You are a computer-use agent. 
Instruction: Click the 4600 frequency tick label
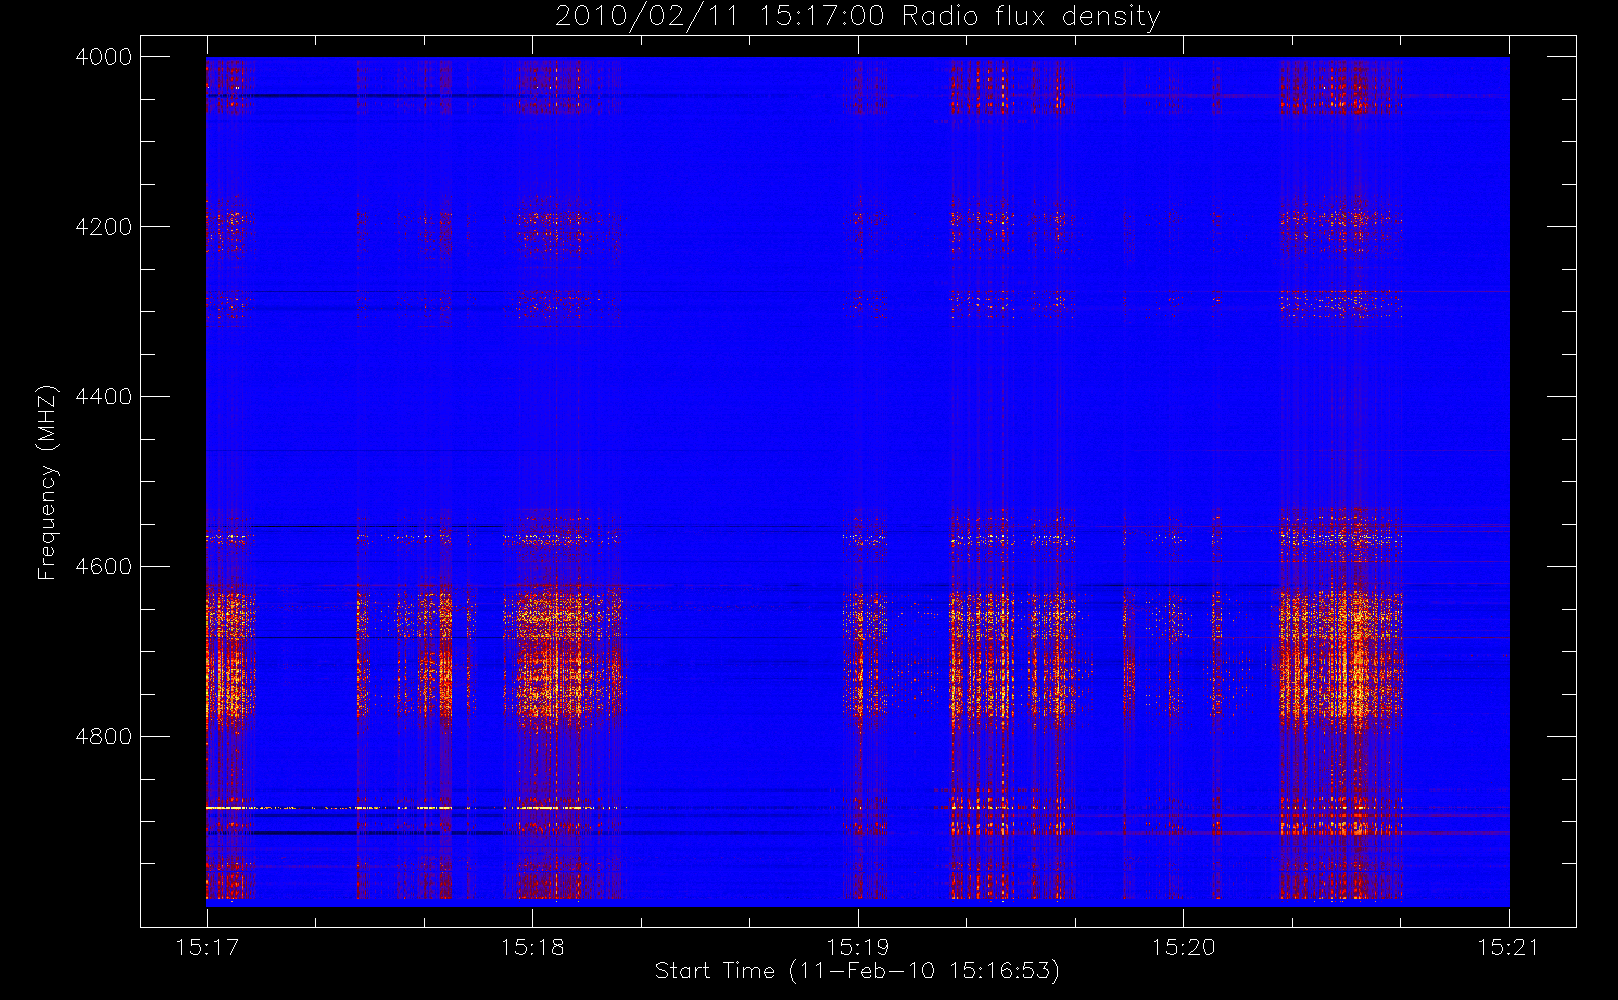click(104, 567)
